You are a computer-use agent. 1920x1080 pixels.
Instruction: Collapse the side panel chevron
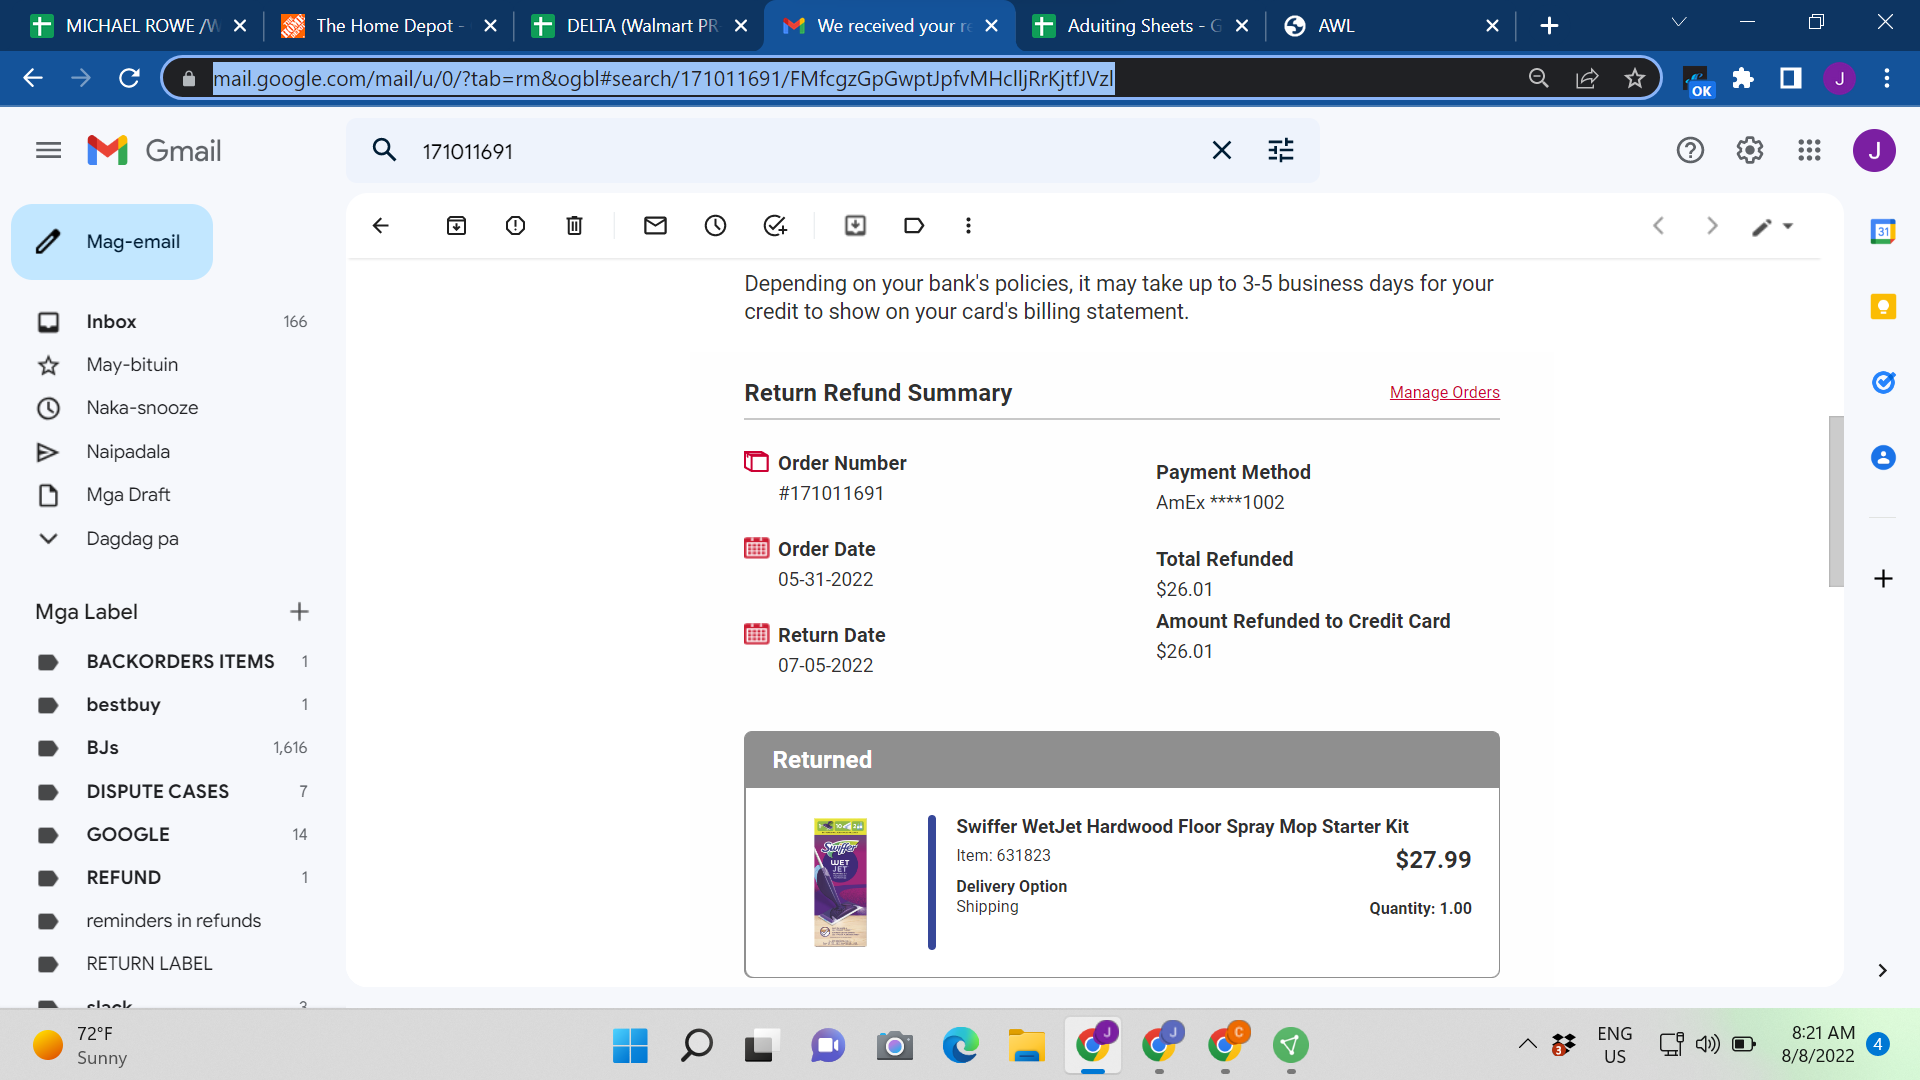coord(1882,970)
